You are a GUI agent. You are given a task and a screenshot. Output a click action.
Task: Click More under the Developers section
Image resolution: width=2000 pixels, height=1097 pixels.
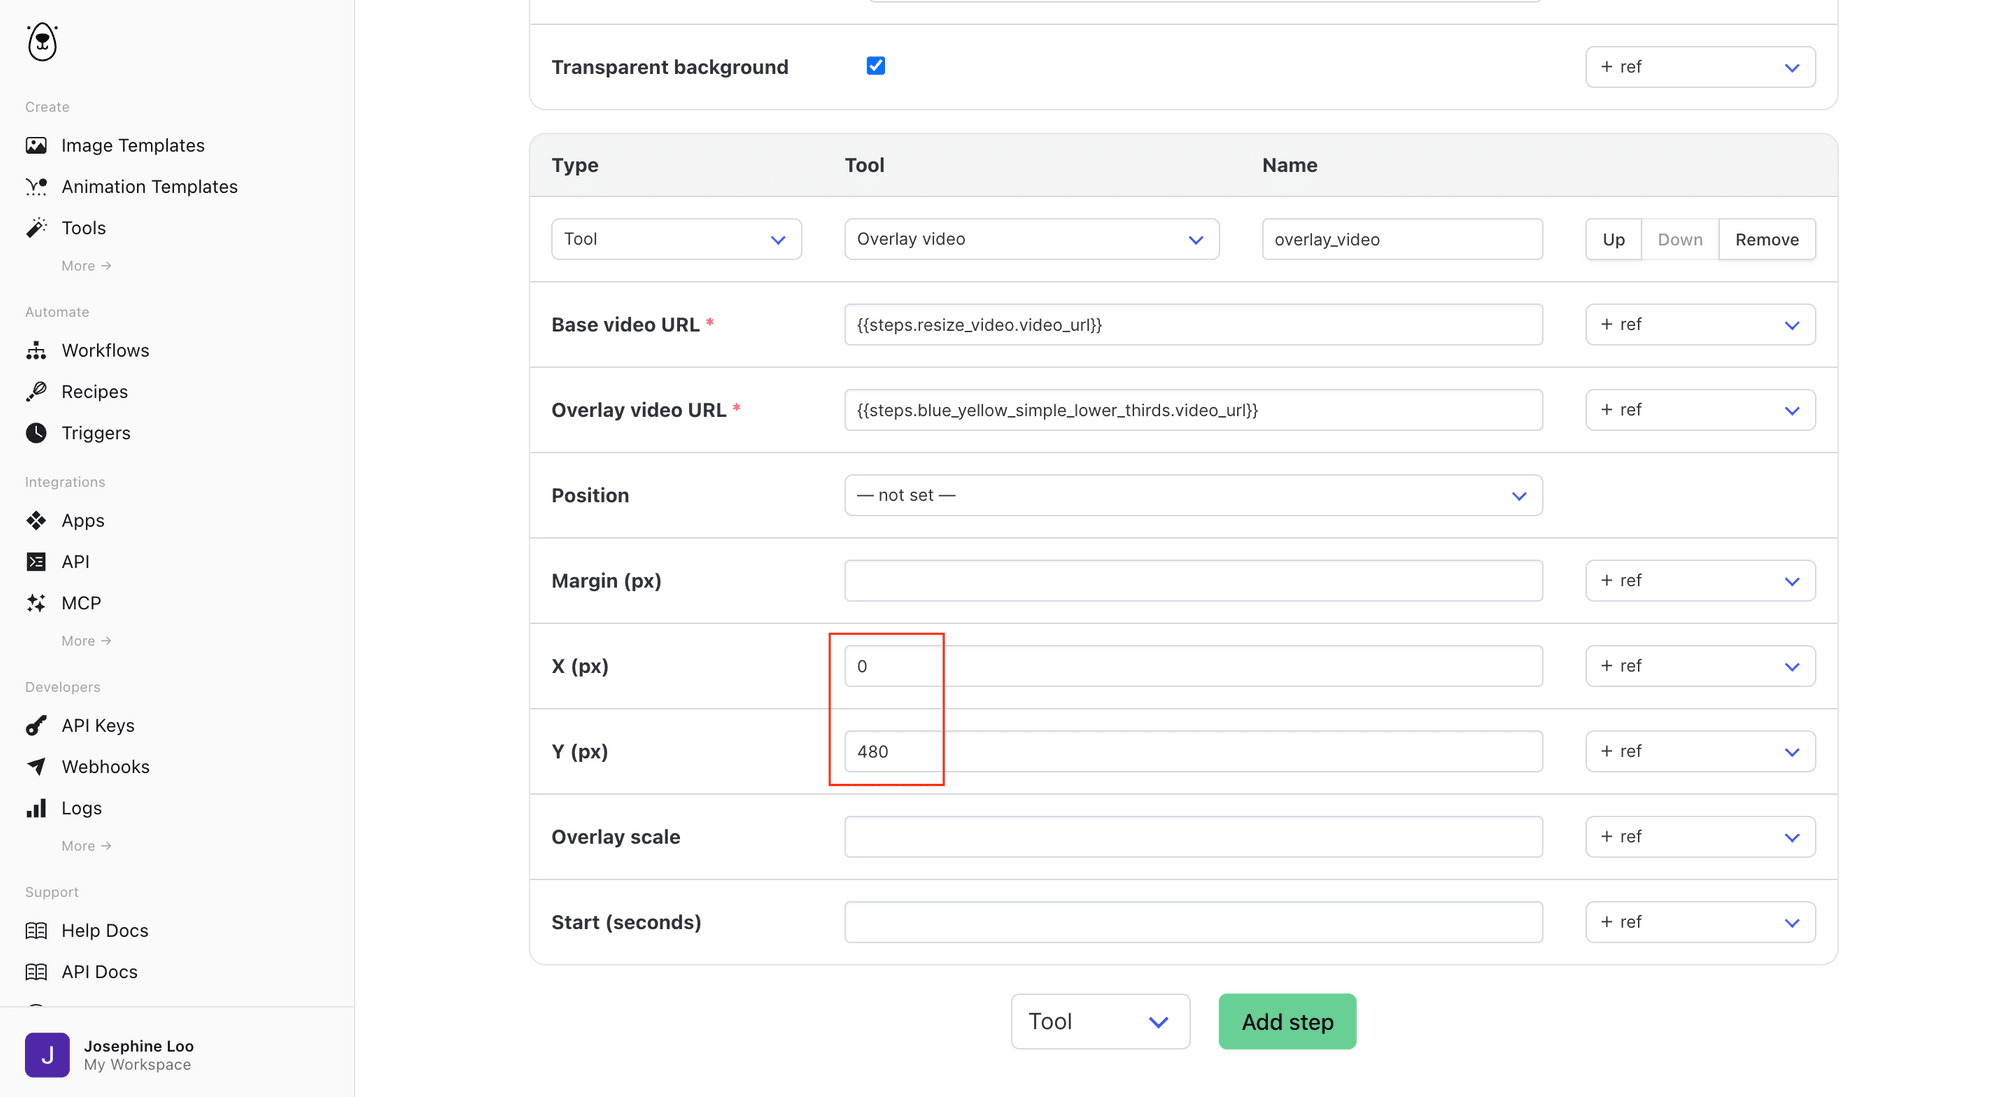click(86, 846)
